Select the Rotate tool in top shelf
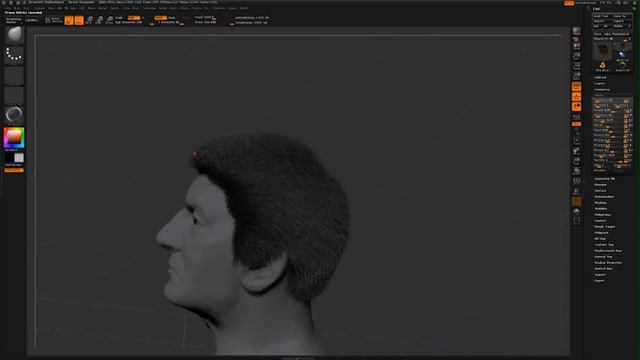The width and height of the screenshot is (640, 360). click(x=109, y=20)
